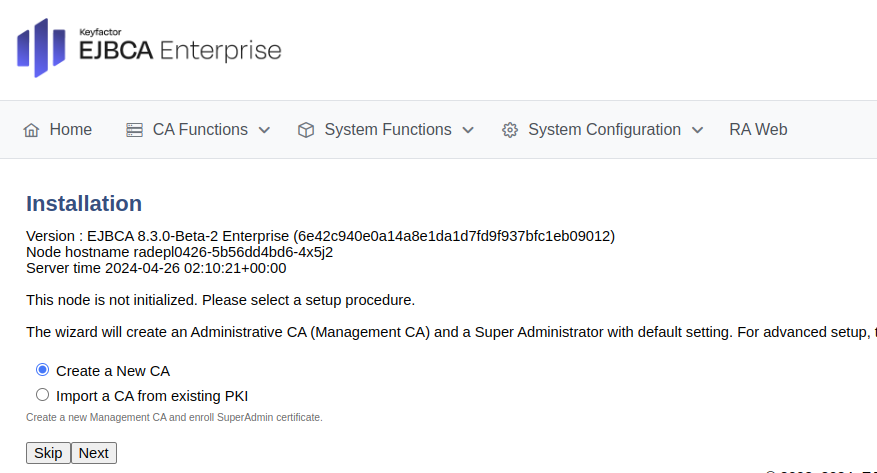Click the server icon beside CA Functions
Viewport: 877px width, 473px height.
pyautogui.click(x=134, y=130)
